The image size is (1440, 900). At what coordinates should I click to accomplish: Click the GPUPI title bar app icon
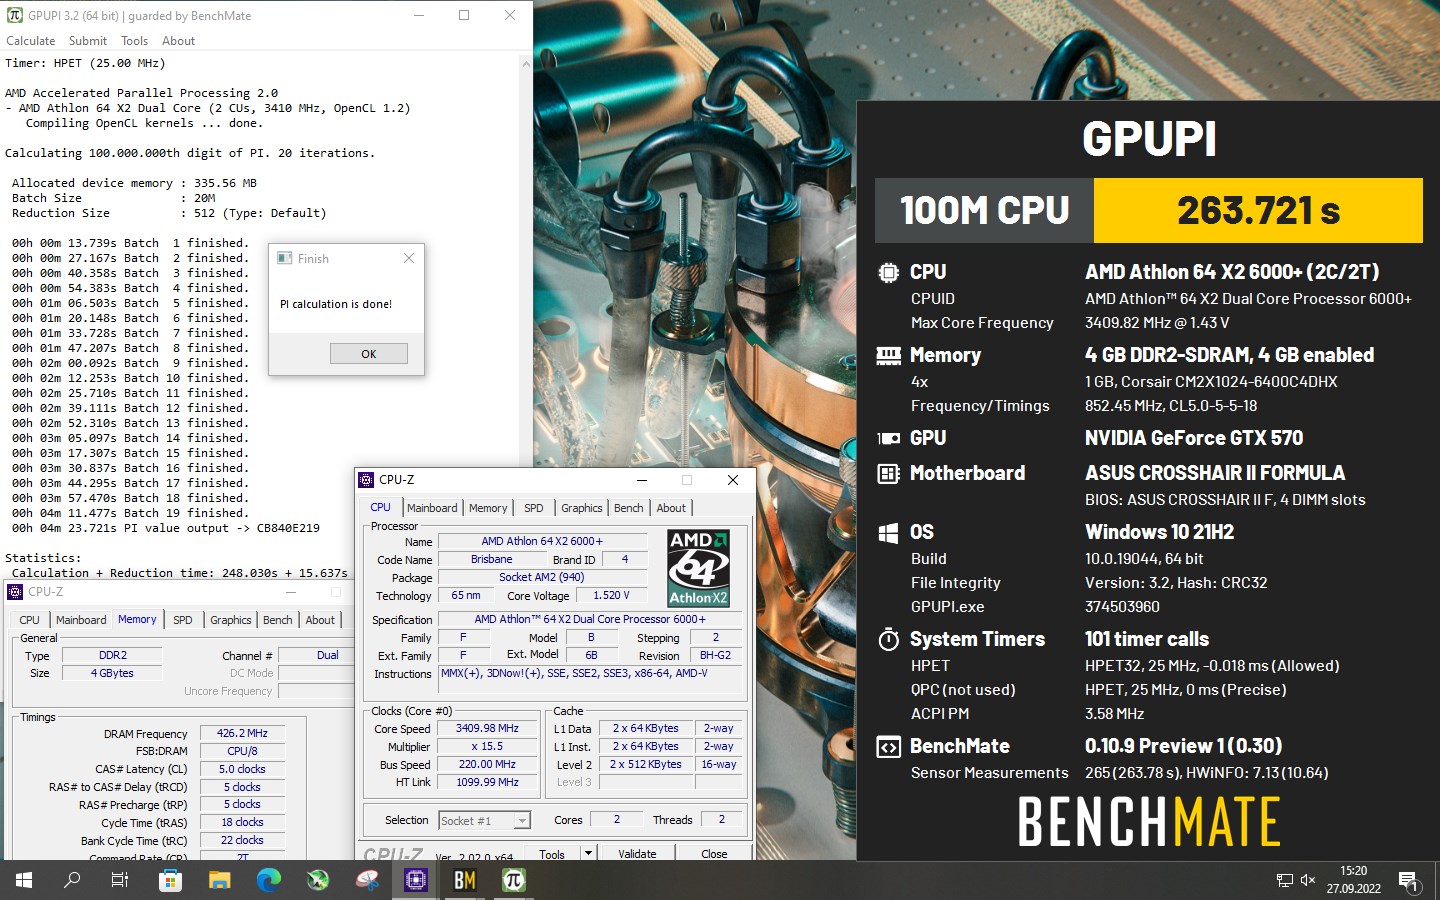[x=14, y=15]
